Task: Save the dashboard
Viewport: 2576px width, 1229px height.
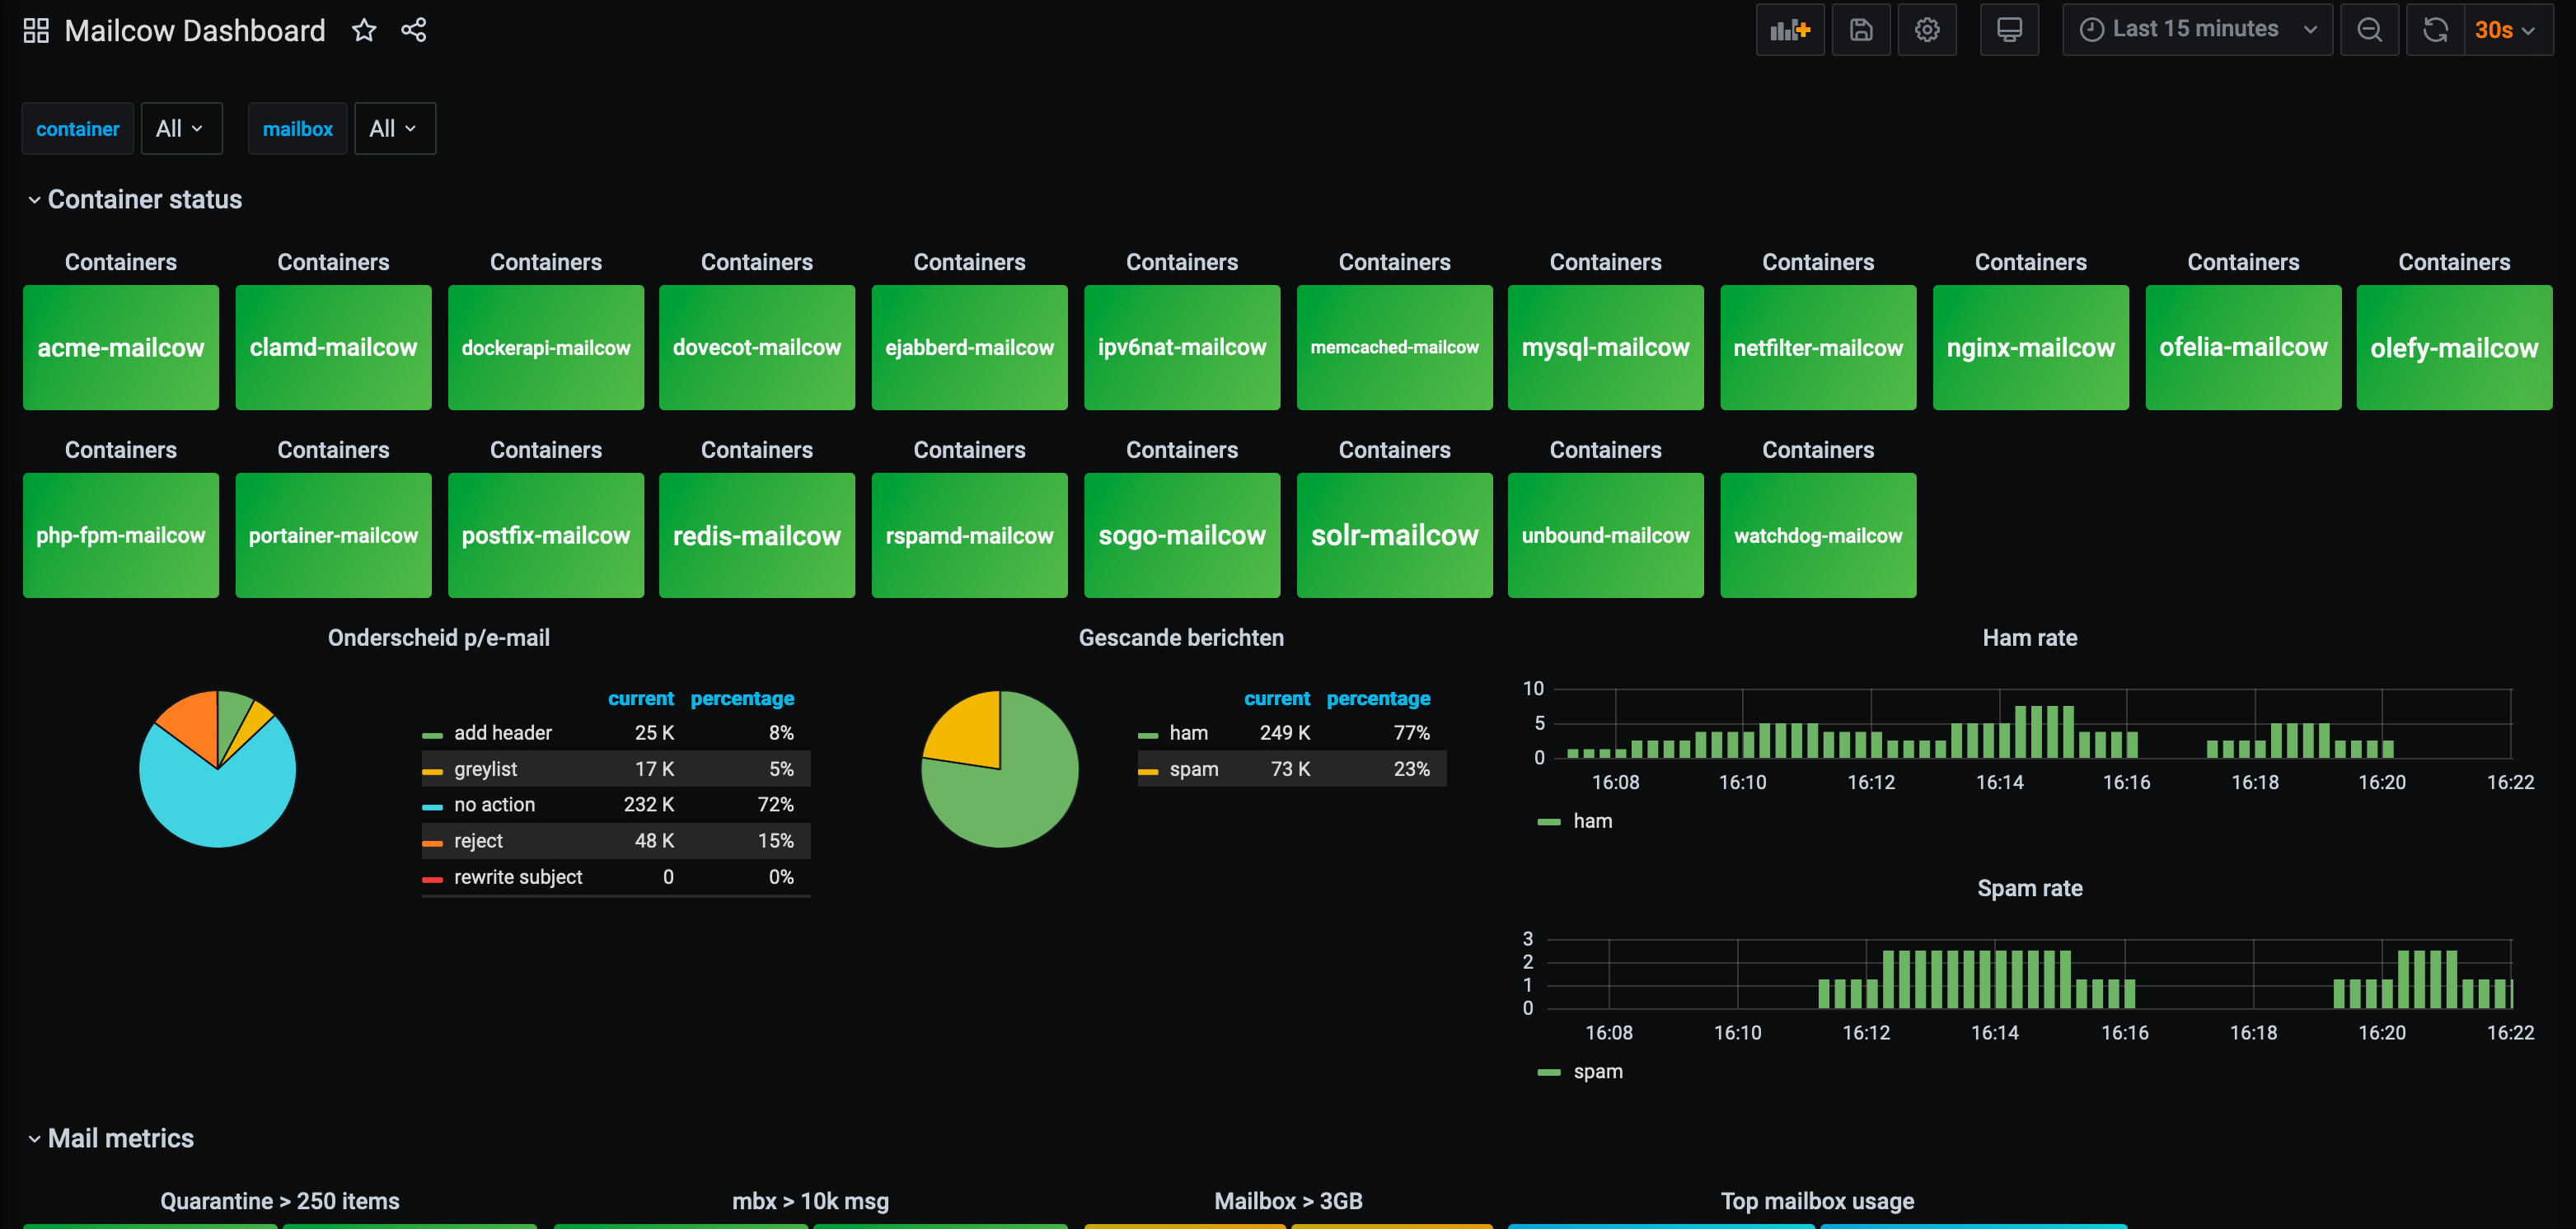Action: (x=1861, y=30)
